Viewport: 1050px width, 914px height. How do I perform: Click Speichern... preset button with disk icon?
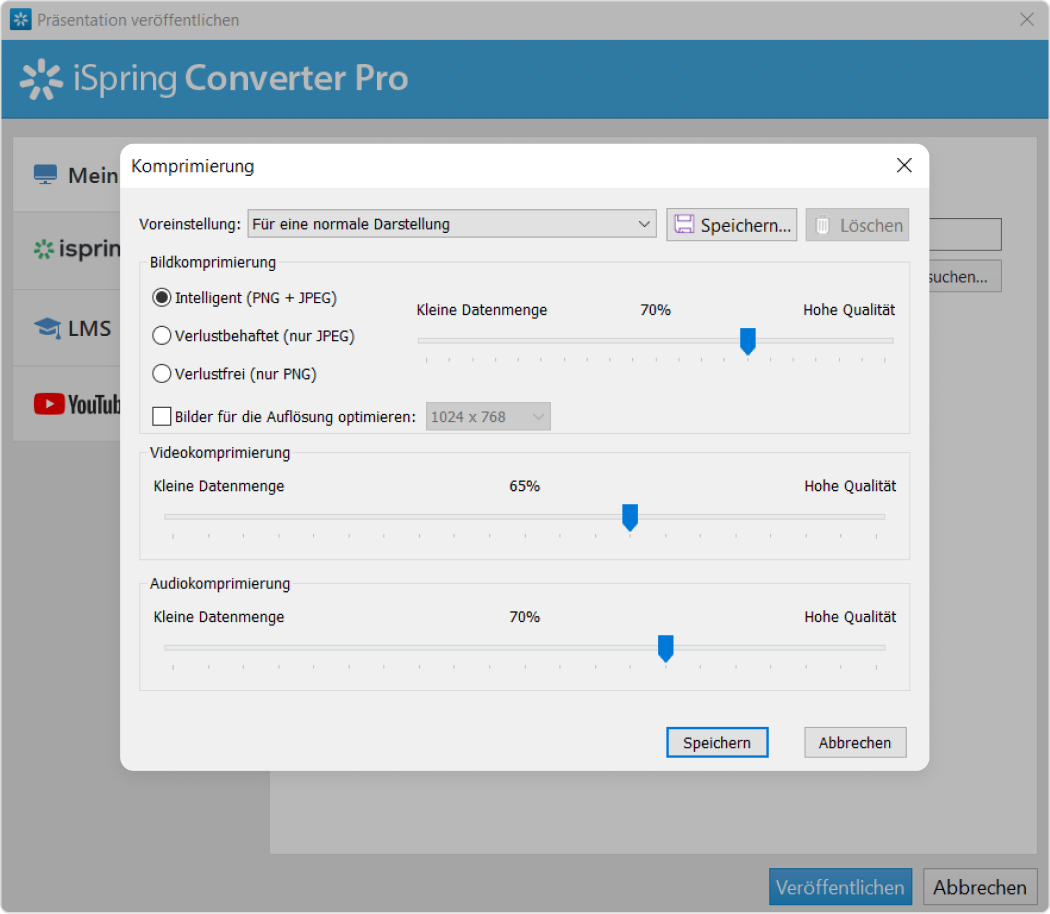(x=731, y=224)
